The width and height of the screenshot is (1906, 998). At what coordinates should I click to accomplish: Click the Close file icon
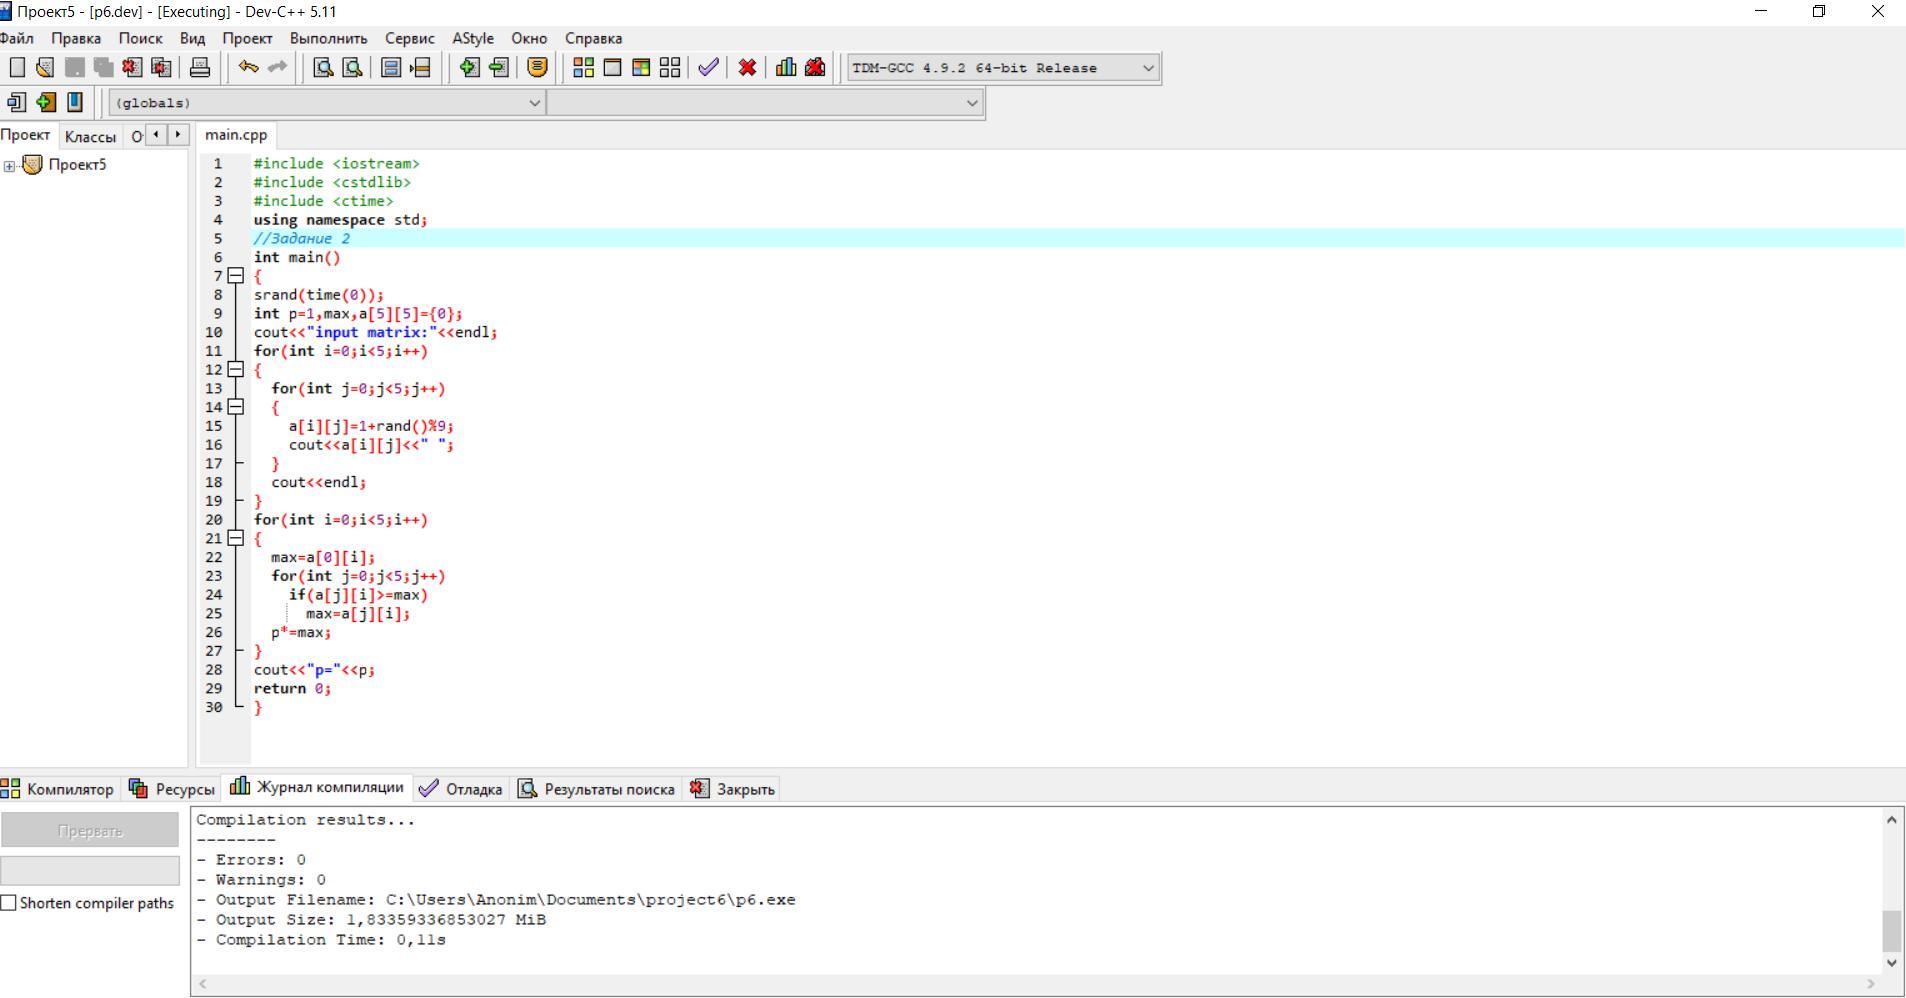pyautogui.click(x=132, y=67)
